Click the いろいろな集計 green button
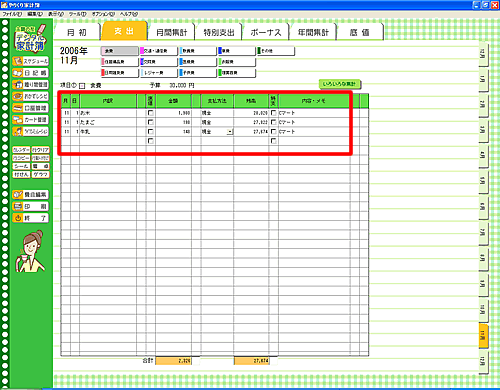Image resolution: width=500 pixels, height=390 pixels. click(340, 84)
